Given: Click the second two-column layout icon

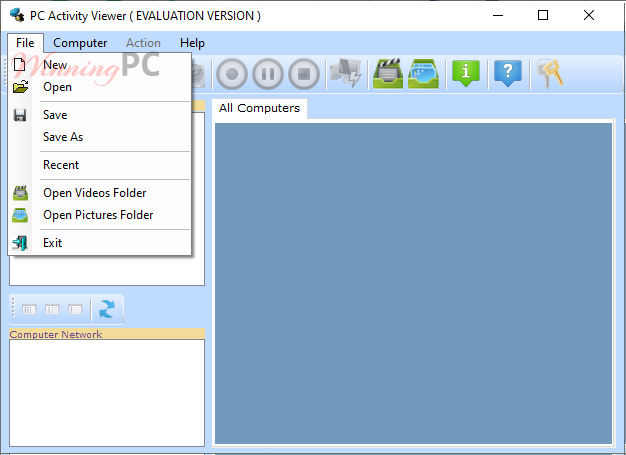Looking at the screenshot, I should pyautogui.click(x=52, y=310).
